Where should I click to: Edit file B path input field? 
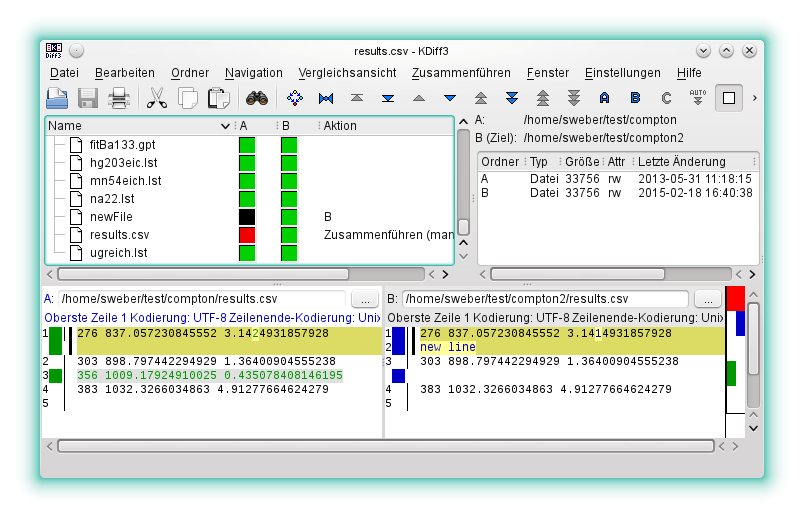point(545,298)
